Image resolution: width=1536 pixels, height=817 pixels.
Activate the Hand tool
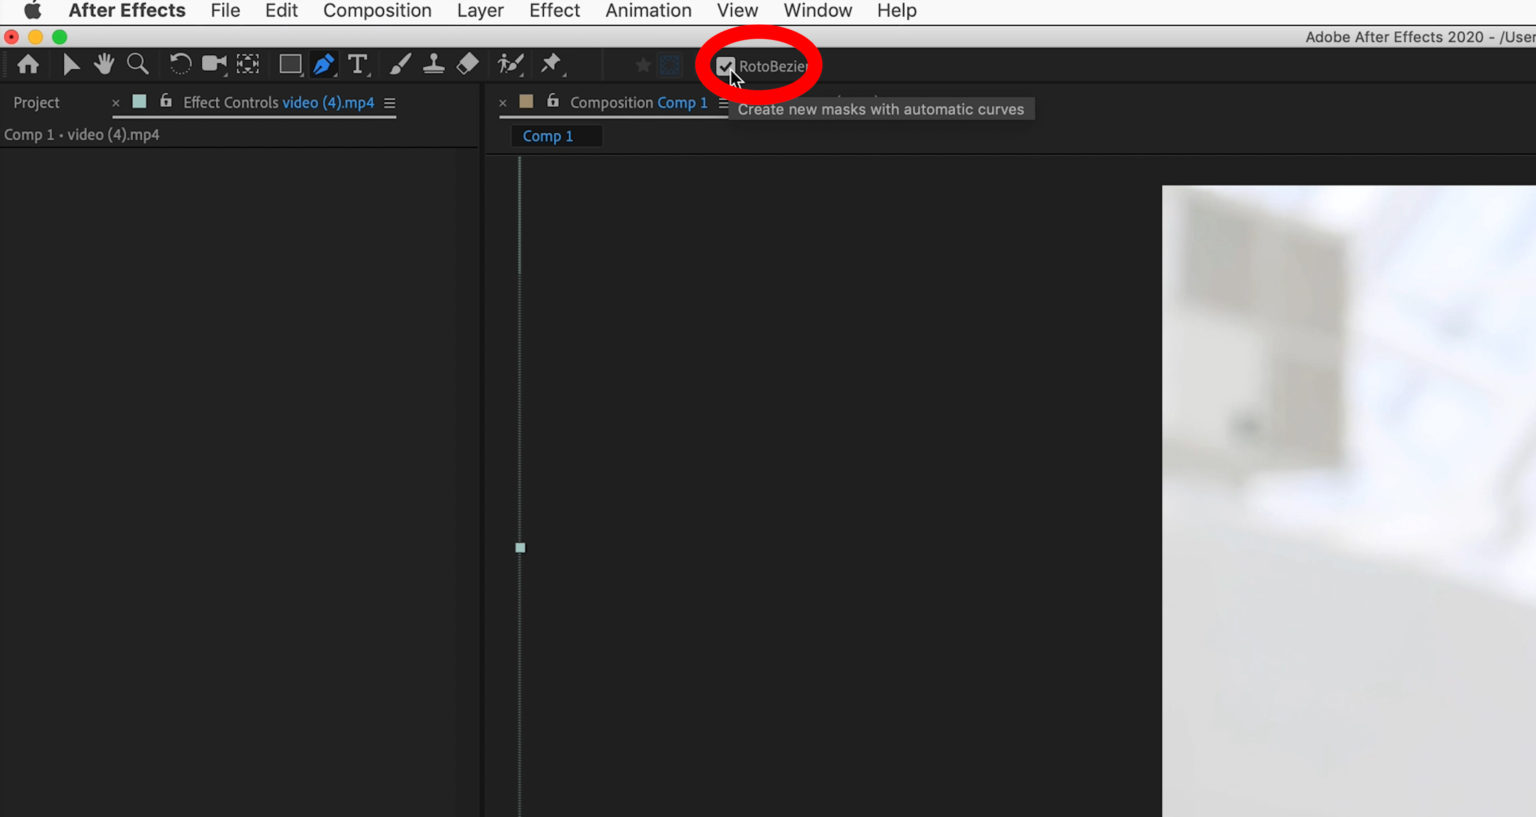click(x=104, y=63)
